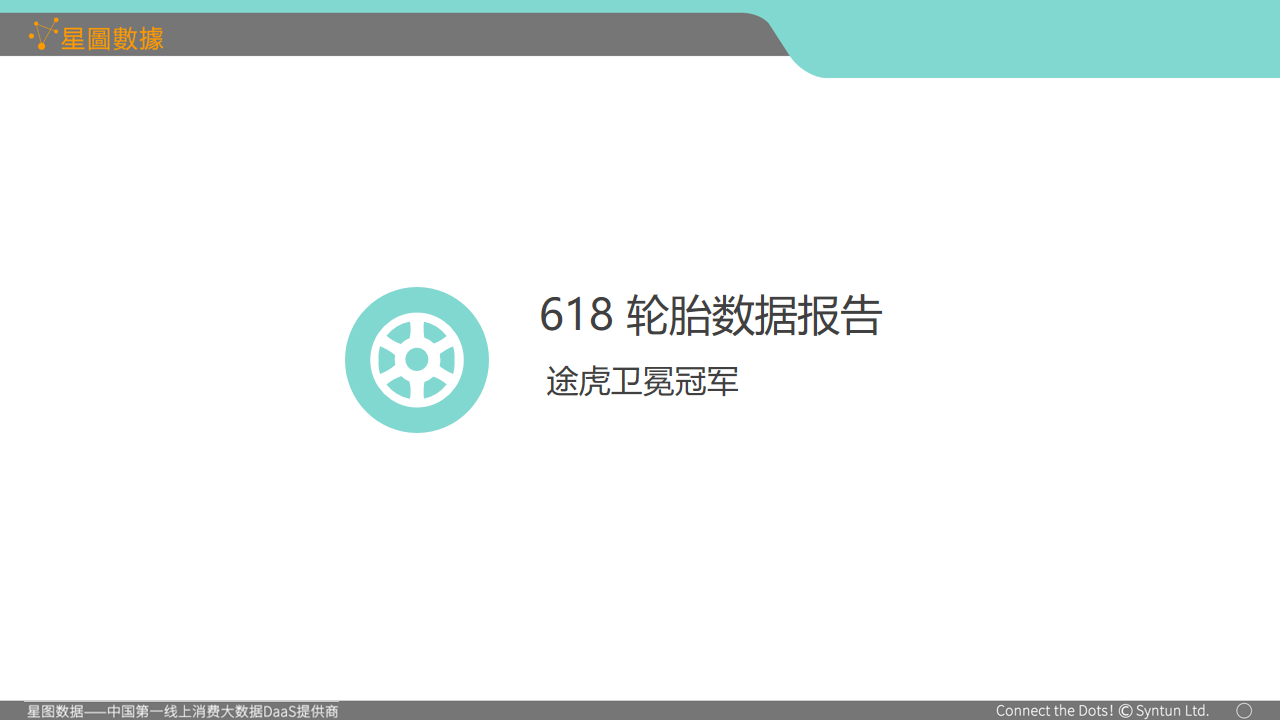Click the orange constellation logo icon

tap(43, 35)
